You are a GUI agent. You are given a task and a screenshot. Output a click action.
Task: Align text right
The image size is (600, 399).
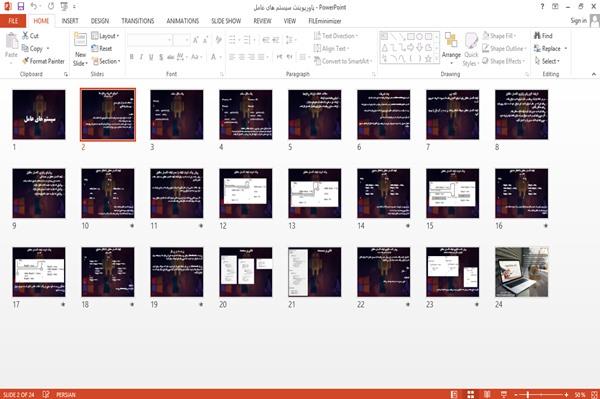coord(251,57)
